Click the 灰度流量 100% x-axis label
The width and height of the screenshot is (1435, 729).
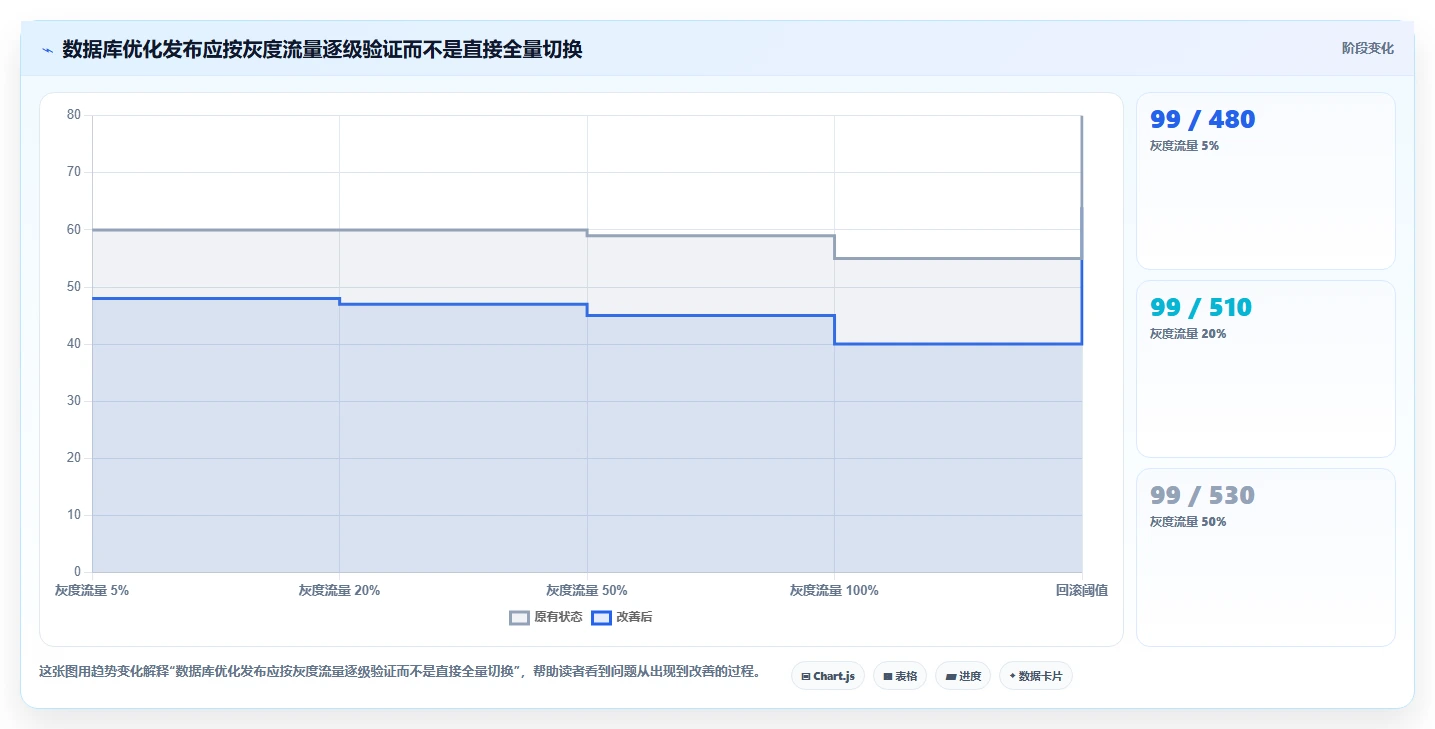[834, 590]
